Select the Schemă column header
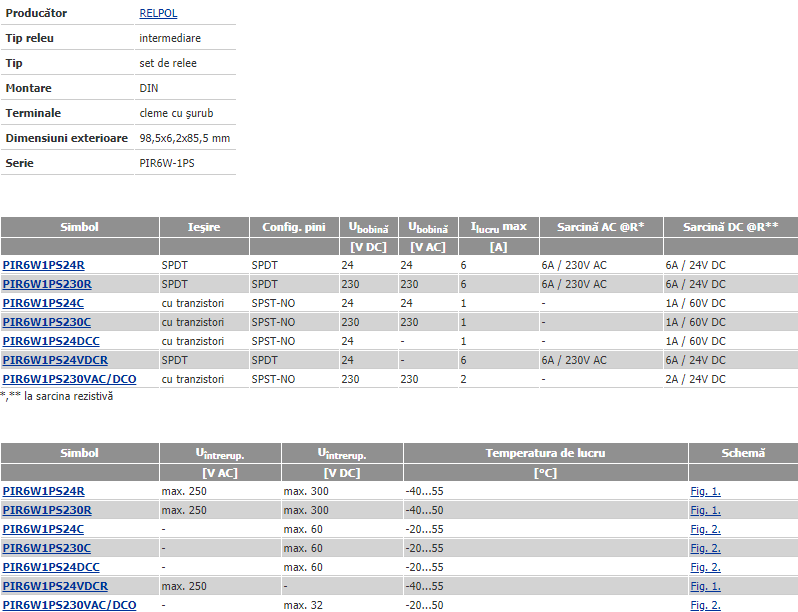The width and height of the screenshot is (798, 612). click(x=743, y=453)
